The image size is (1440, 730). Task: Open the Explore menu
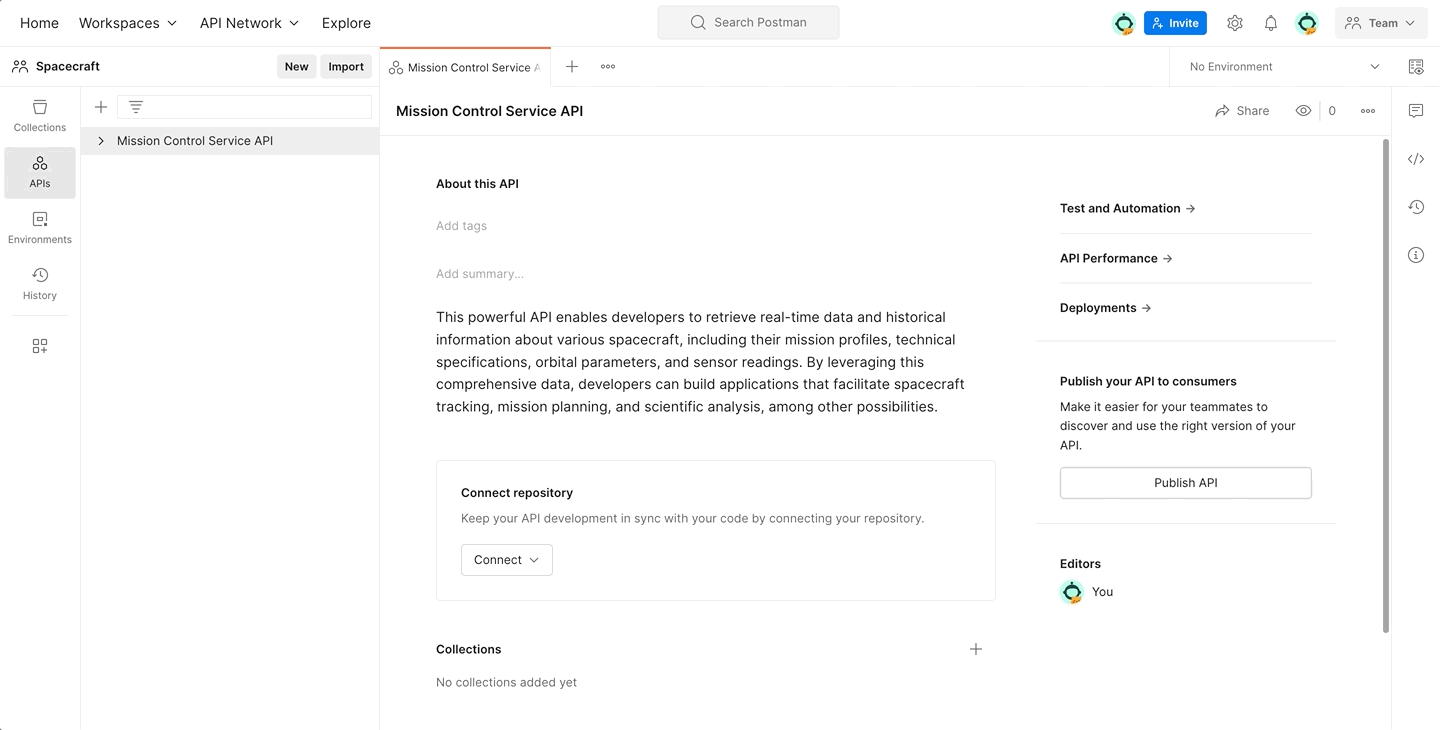tap(346, 22)
